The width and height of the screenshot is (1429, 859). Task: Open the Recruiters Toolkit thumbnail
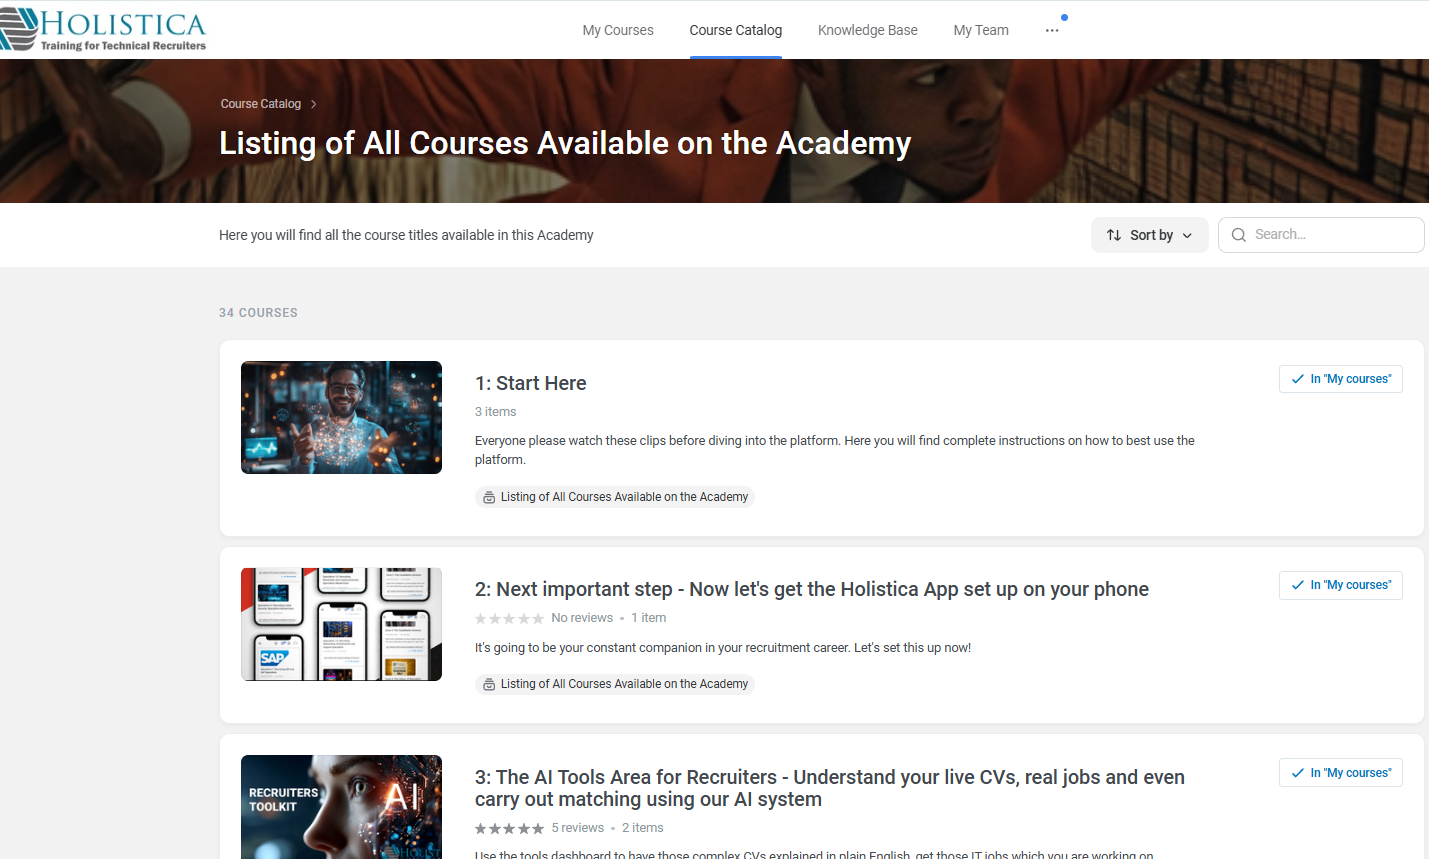(x=341, y=807)
